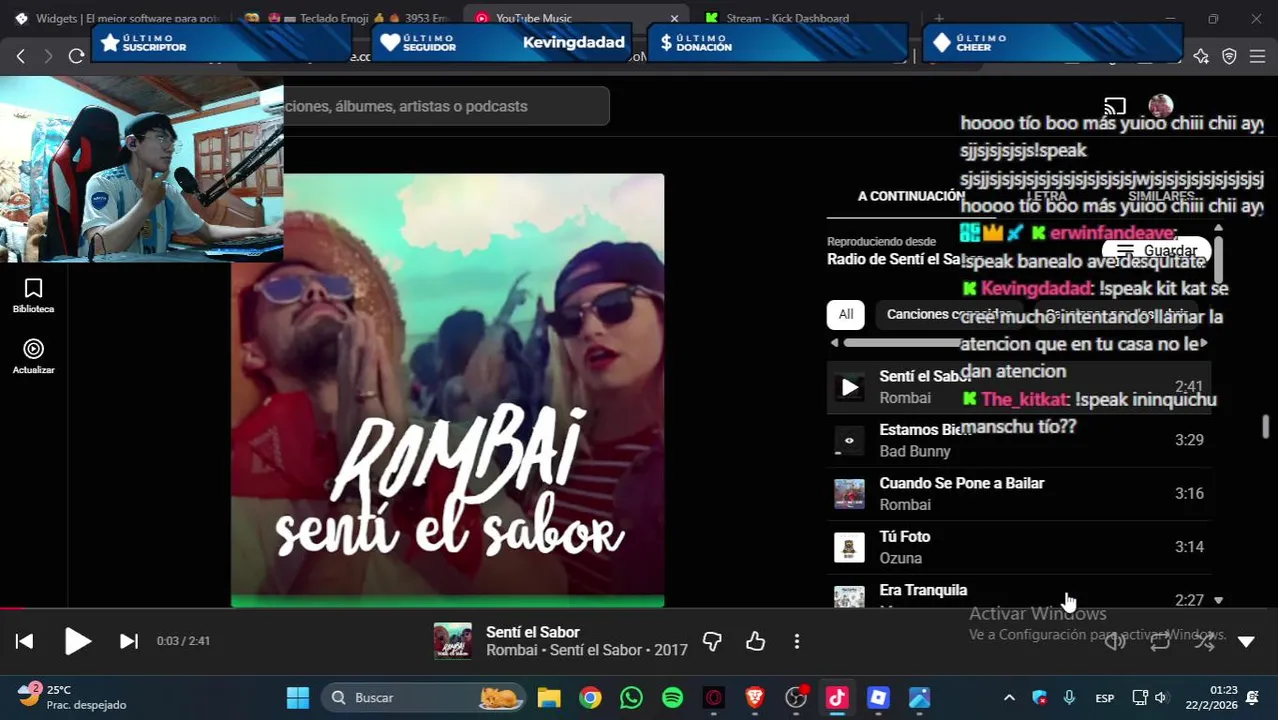Reload the browser page

[x=76, y=56]
